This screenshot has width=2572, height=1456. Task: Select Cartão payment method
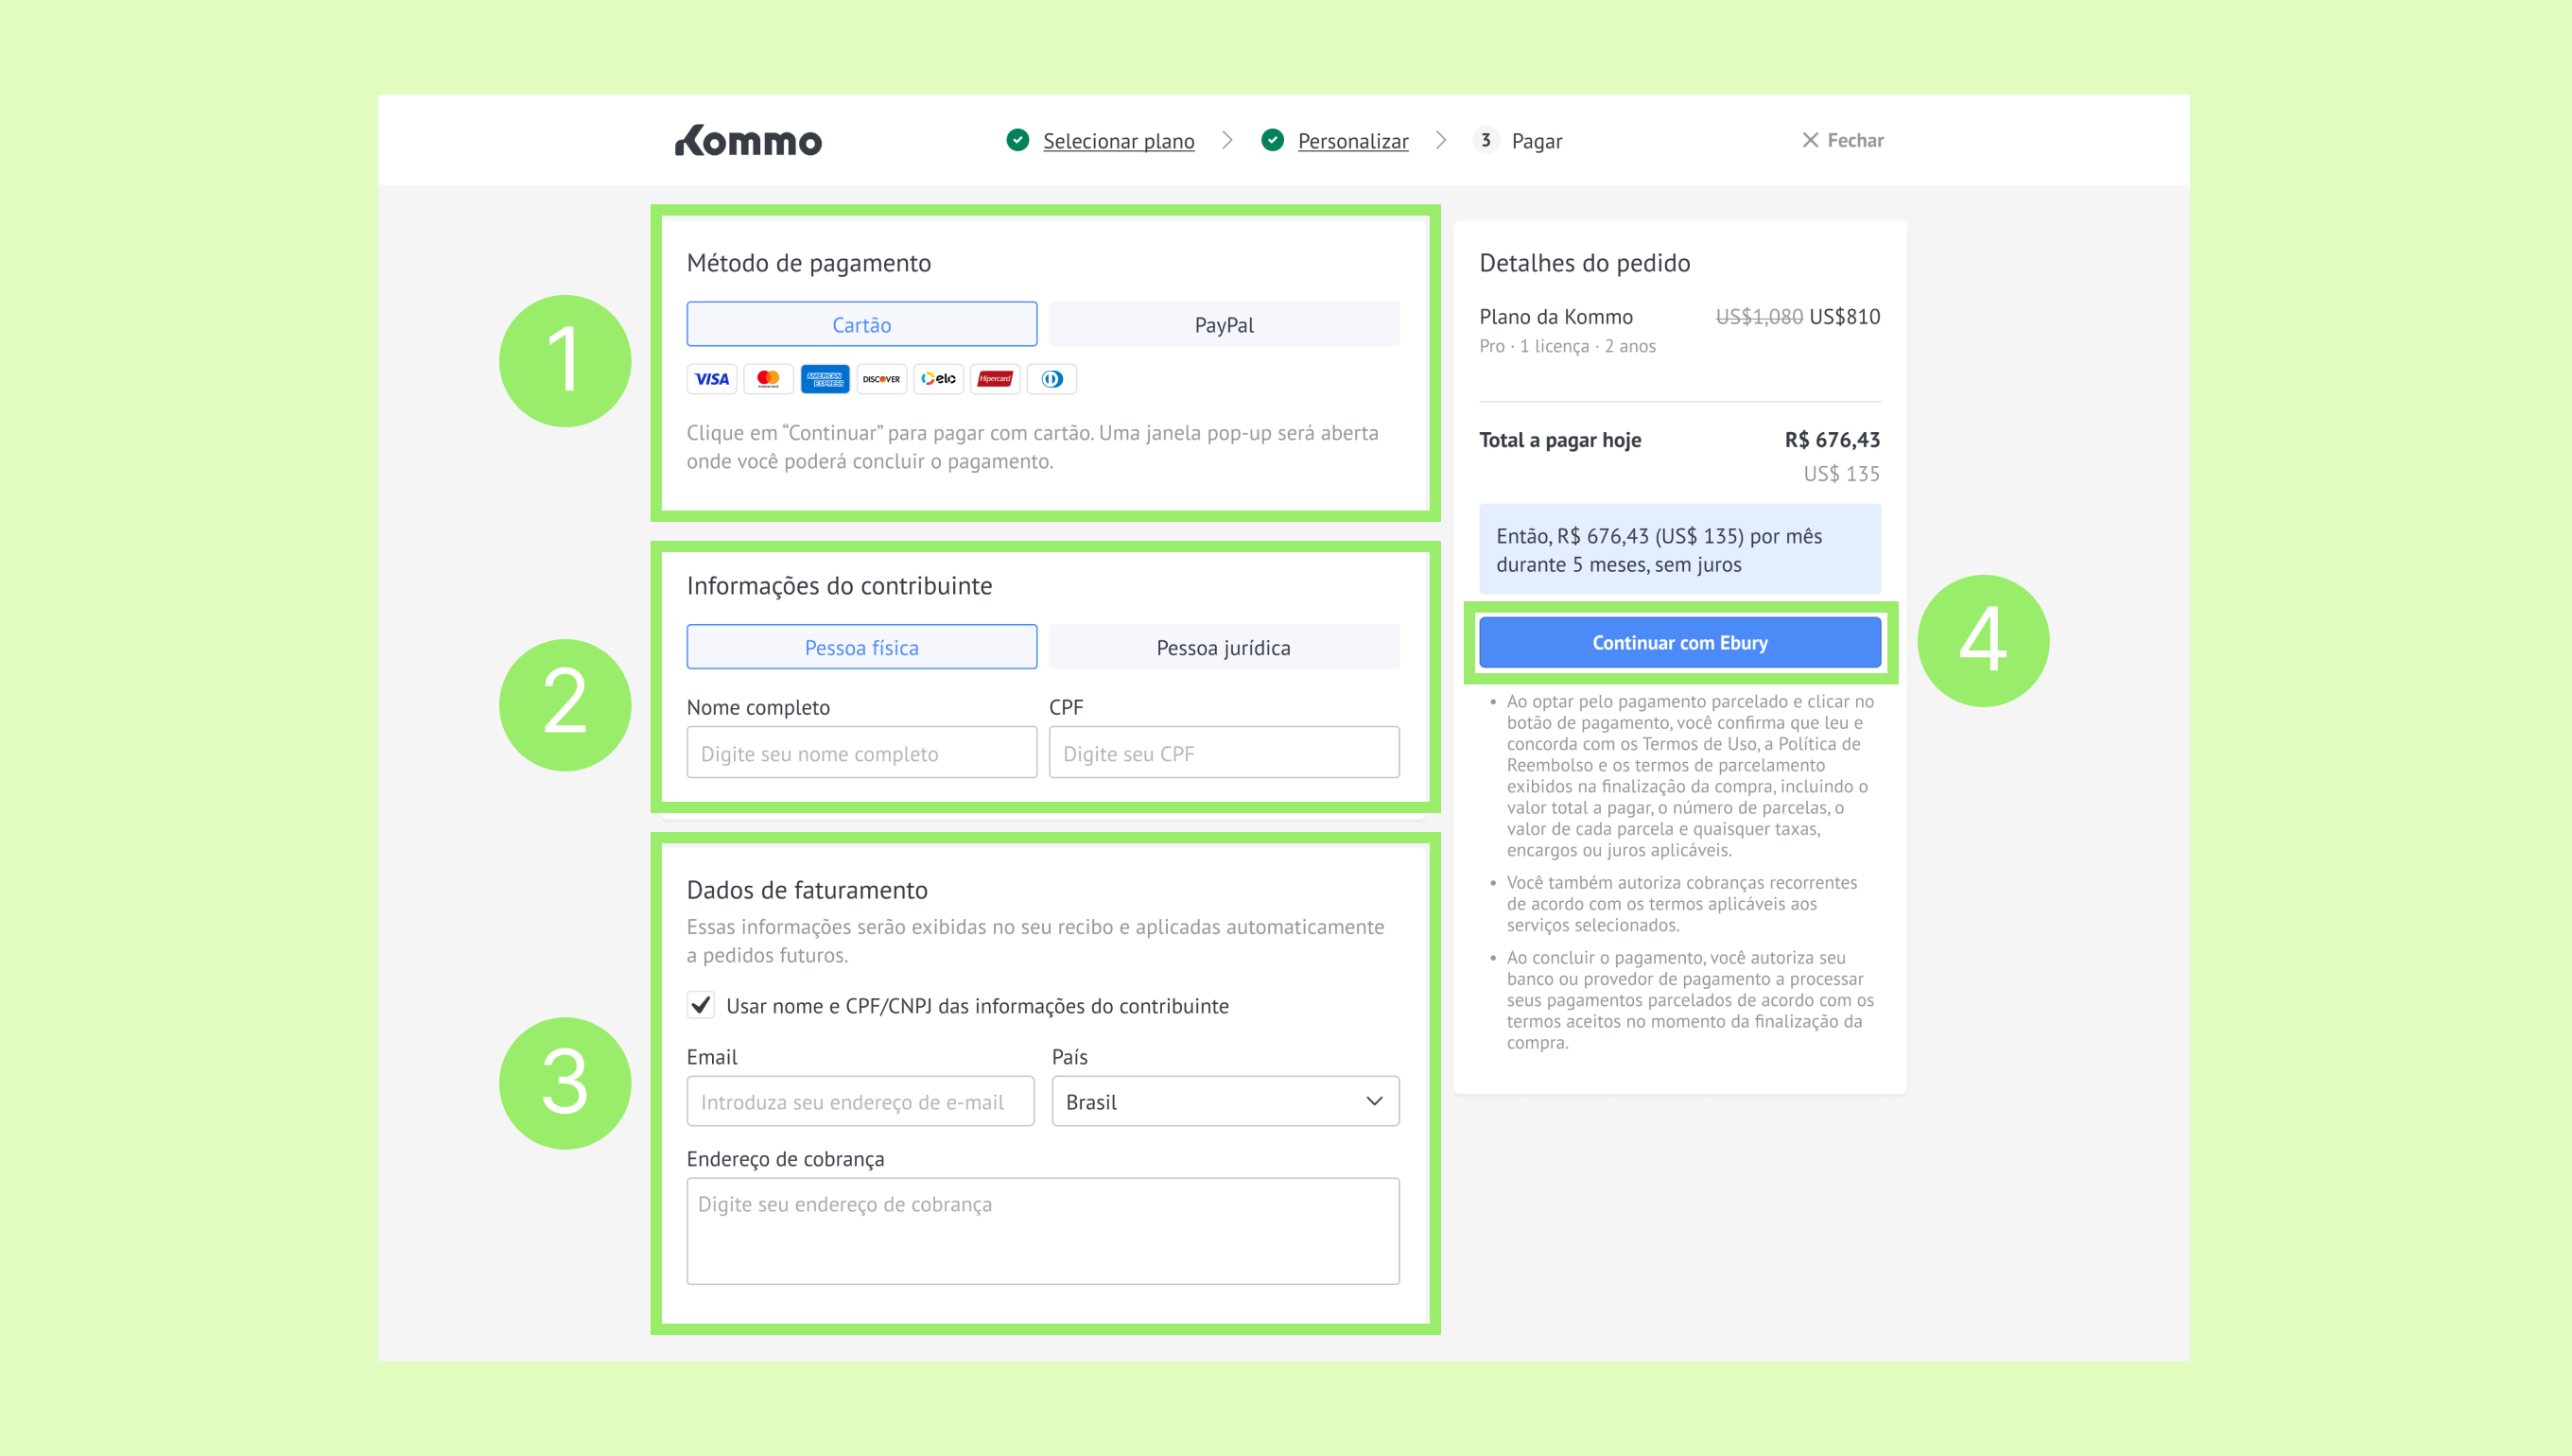pyautogui.click(x=862, y=324)
